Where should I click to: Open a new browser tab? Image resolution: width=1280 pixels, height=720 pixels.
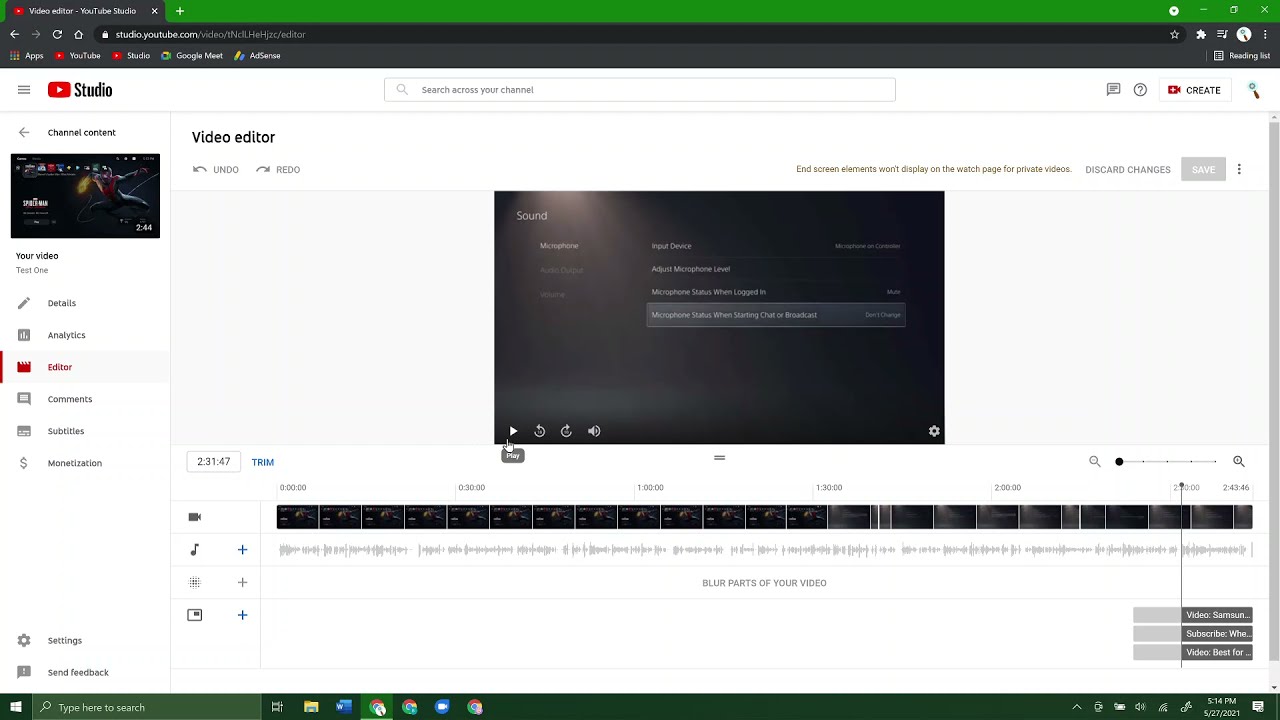[x=180, y=11]
